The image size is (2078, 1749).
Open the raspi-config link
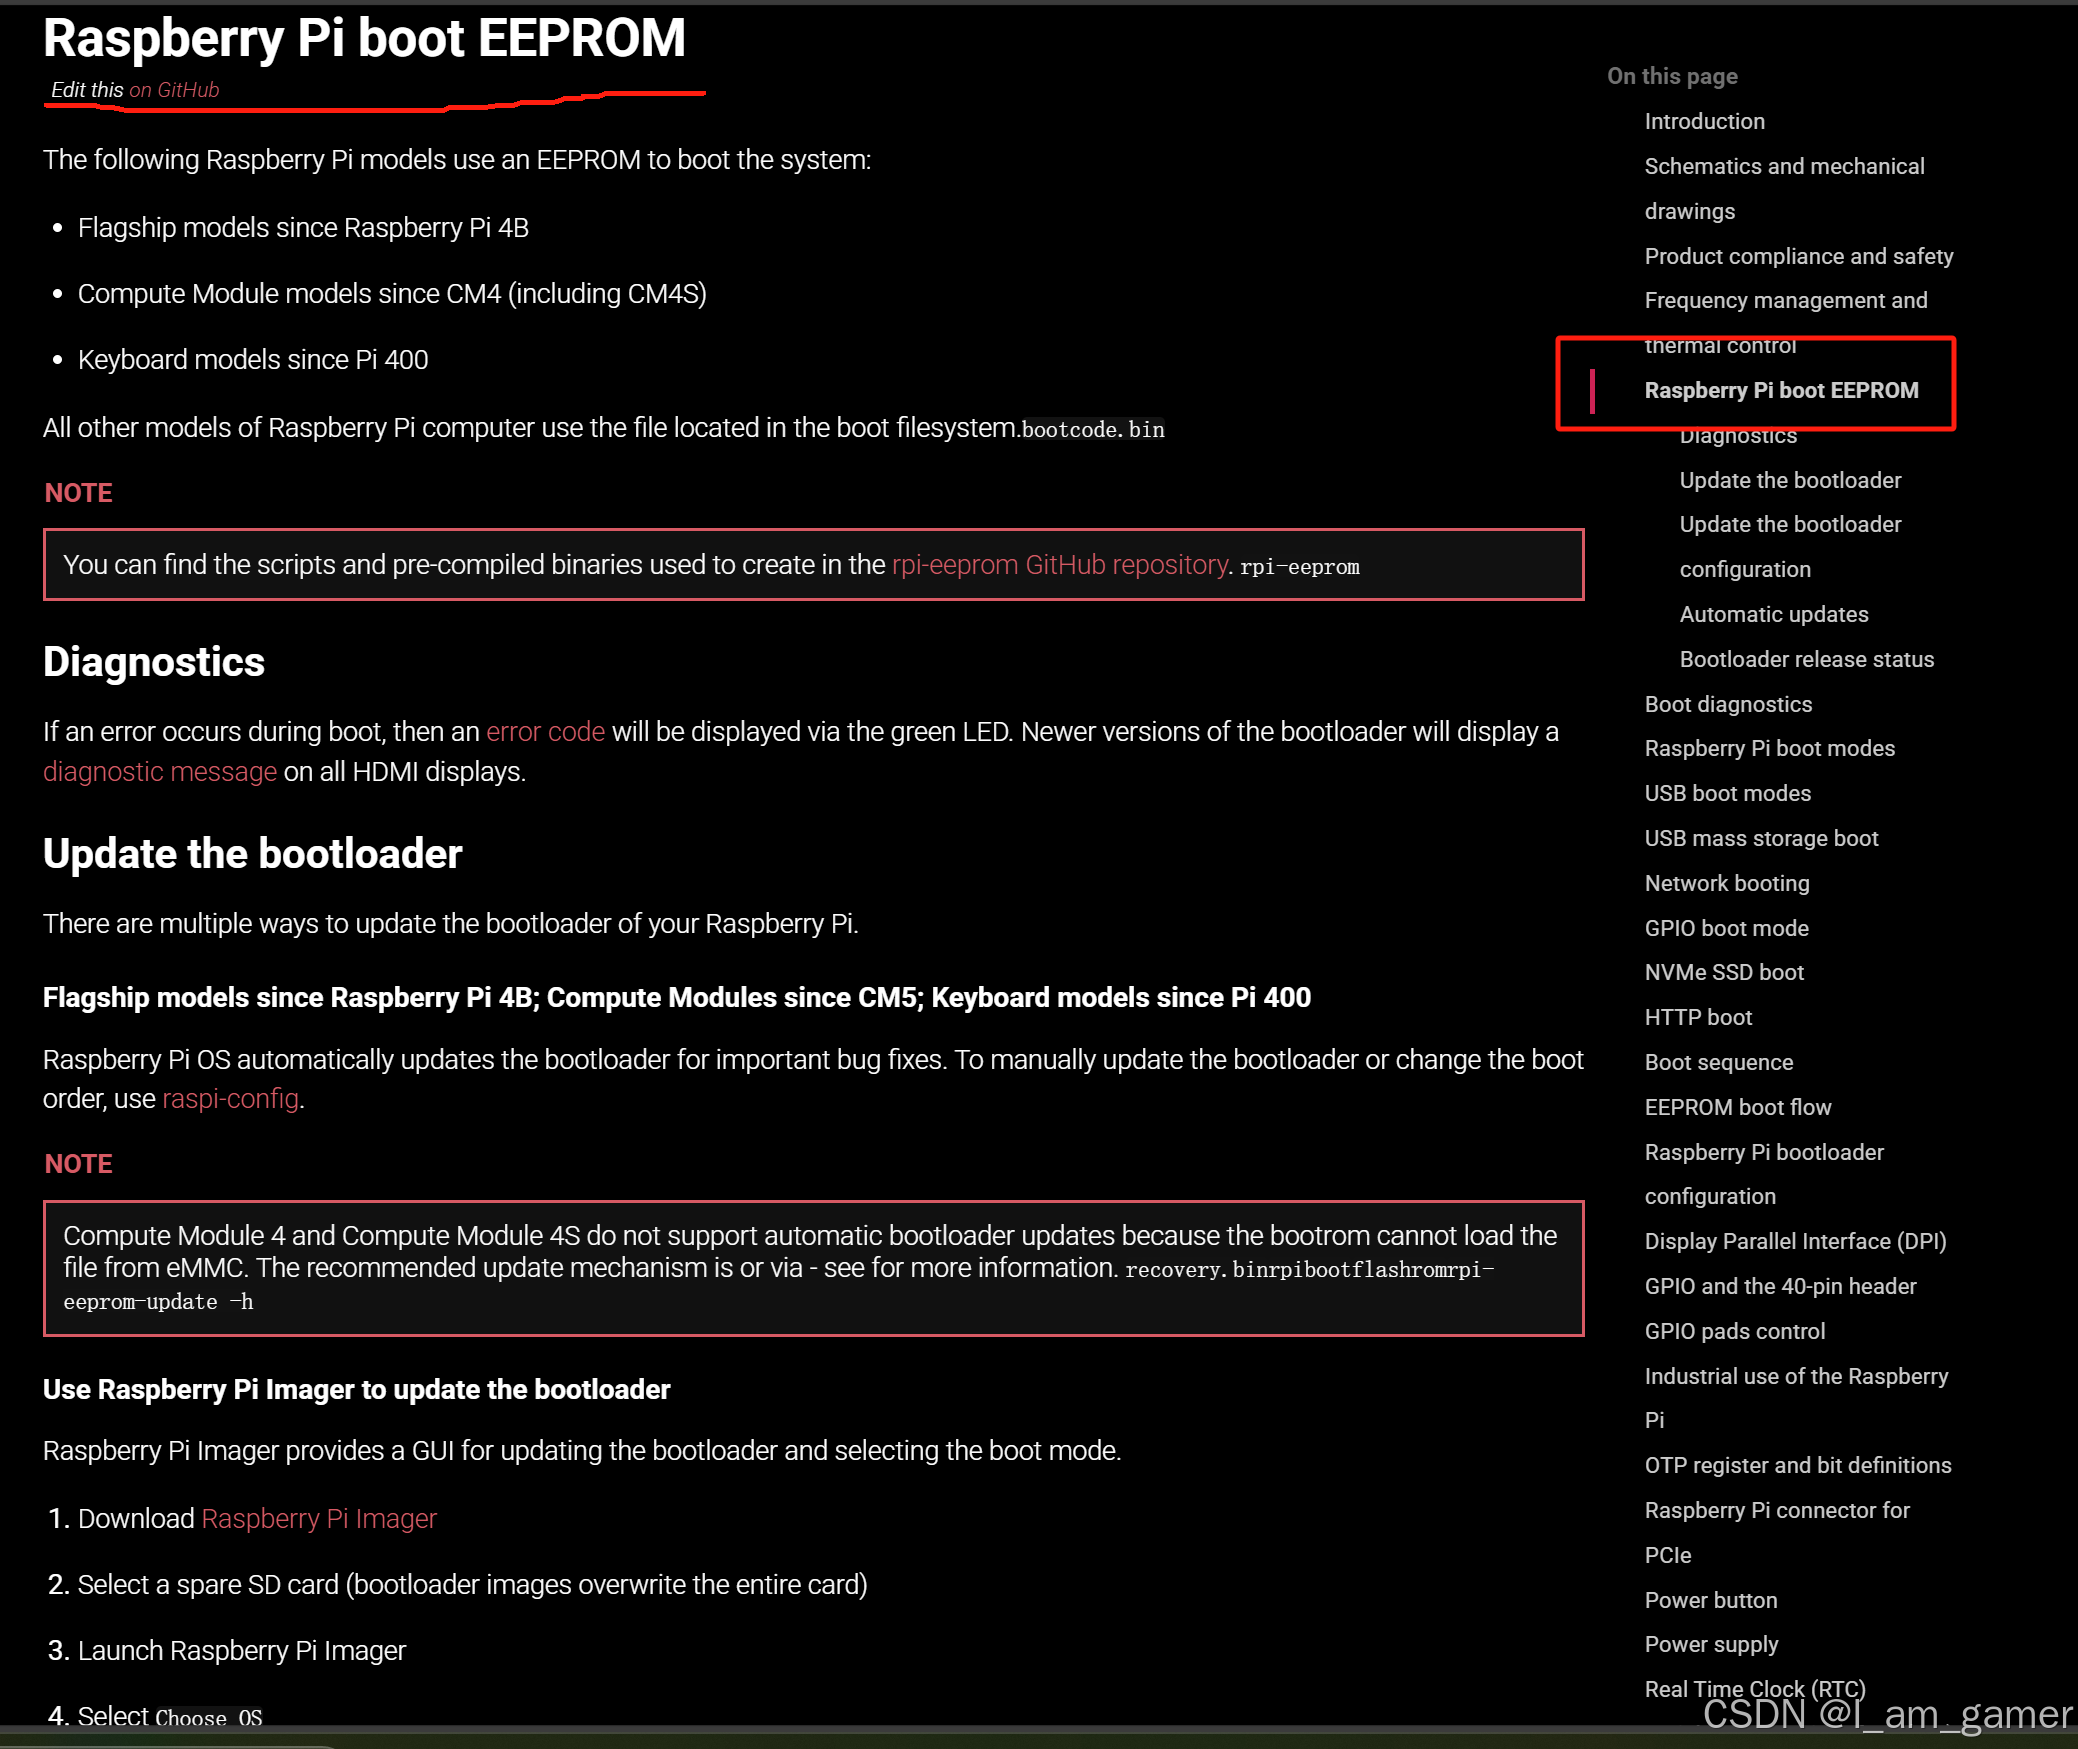tap(230, 1099)
